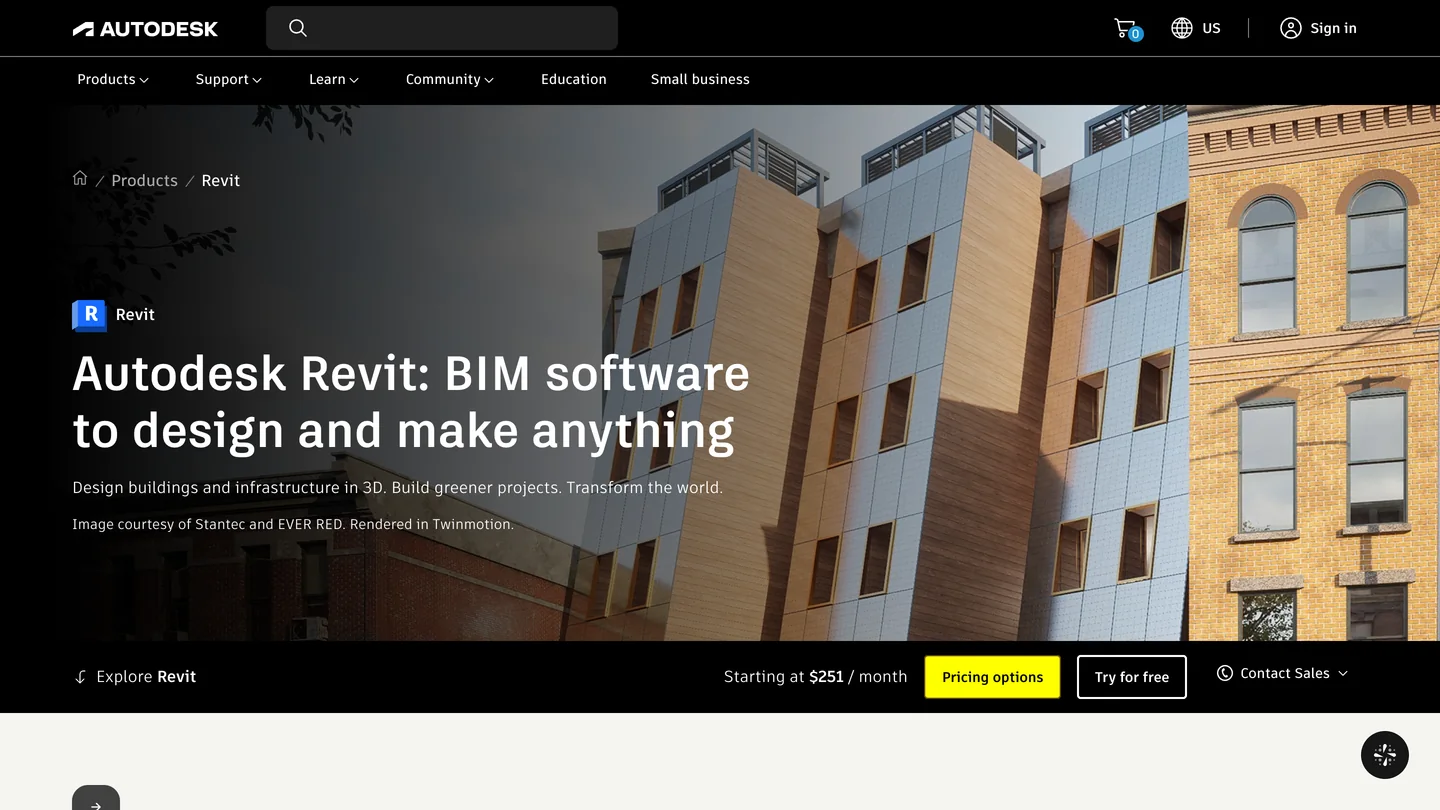
Task: Click the 'Starting at $251 / month' text
Action: [816, 677]
